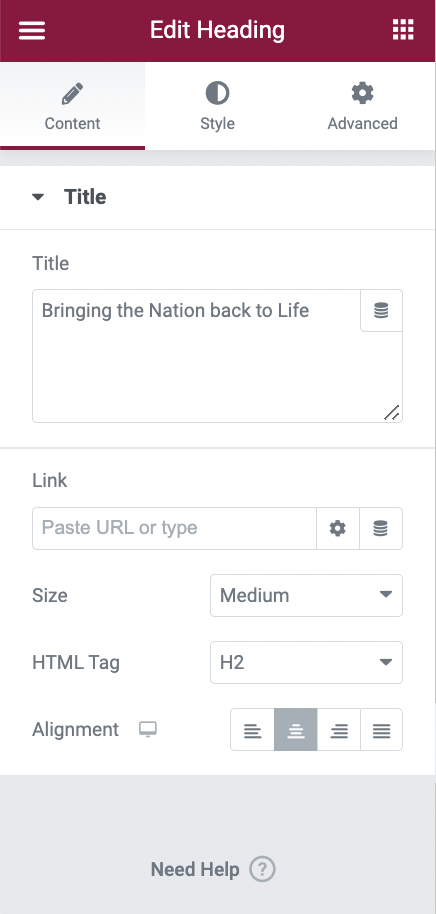Align heading to the left
Screen dimensions: 436x914
pyautogui.click(x=252, y=730)
